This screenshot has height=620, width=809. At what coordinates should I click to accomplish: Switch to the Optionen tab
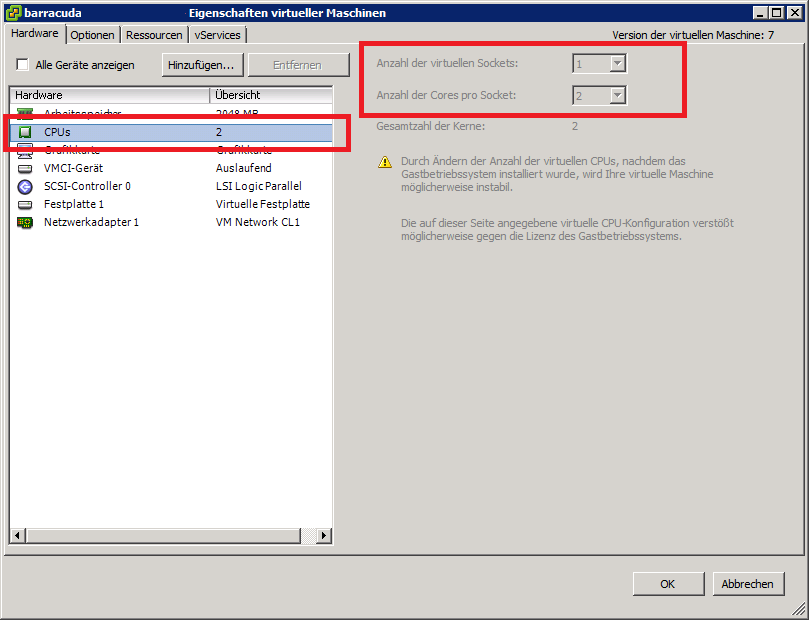[93, 35]
